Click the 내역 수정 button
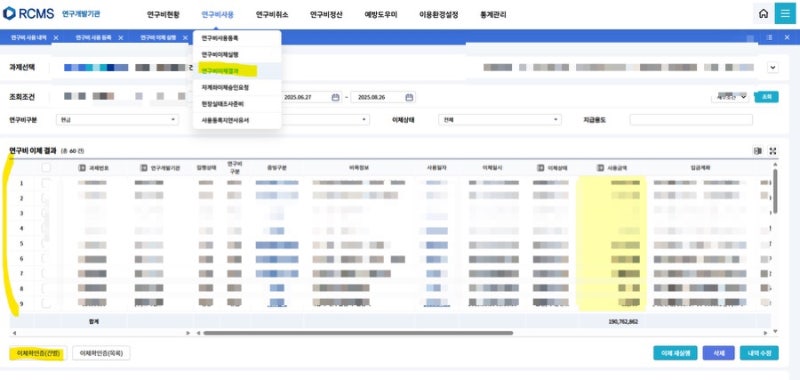The image size is (800, 380). [x=759, y=353]
